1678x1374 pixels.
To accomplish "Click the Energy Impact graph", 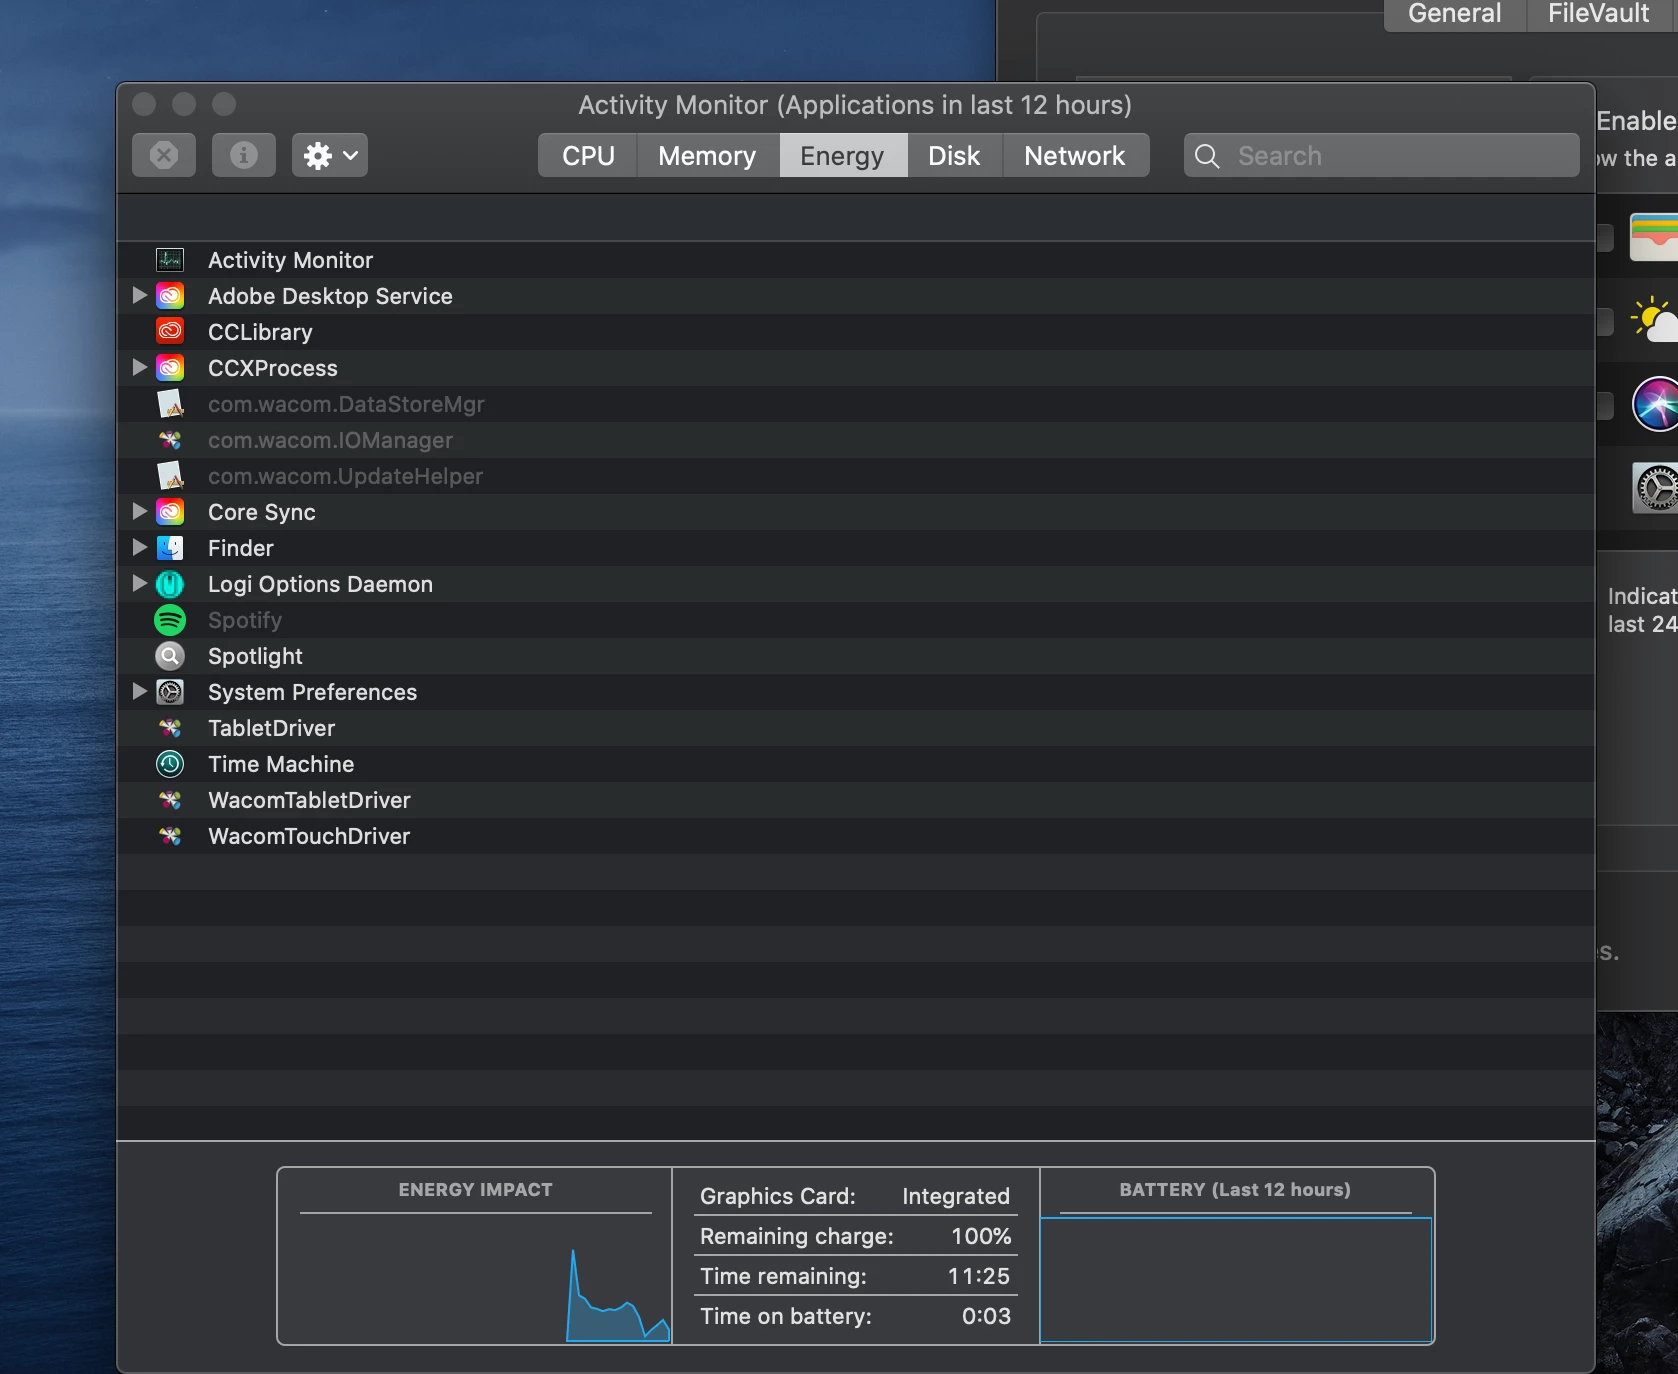I will point(475,1279).
